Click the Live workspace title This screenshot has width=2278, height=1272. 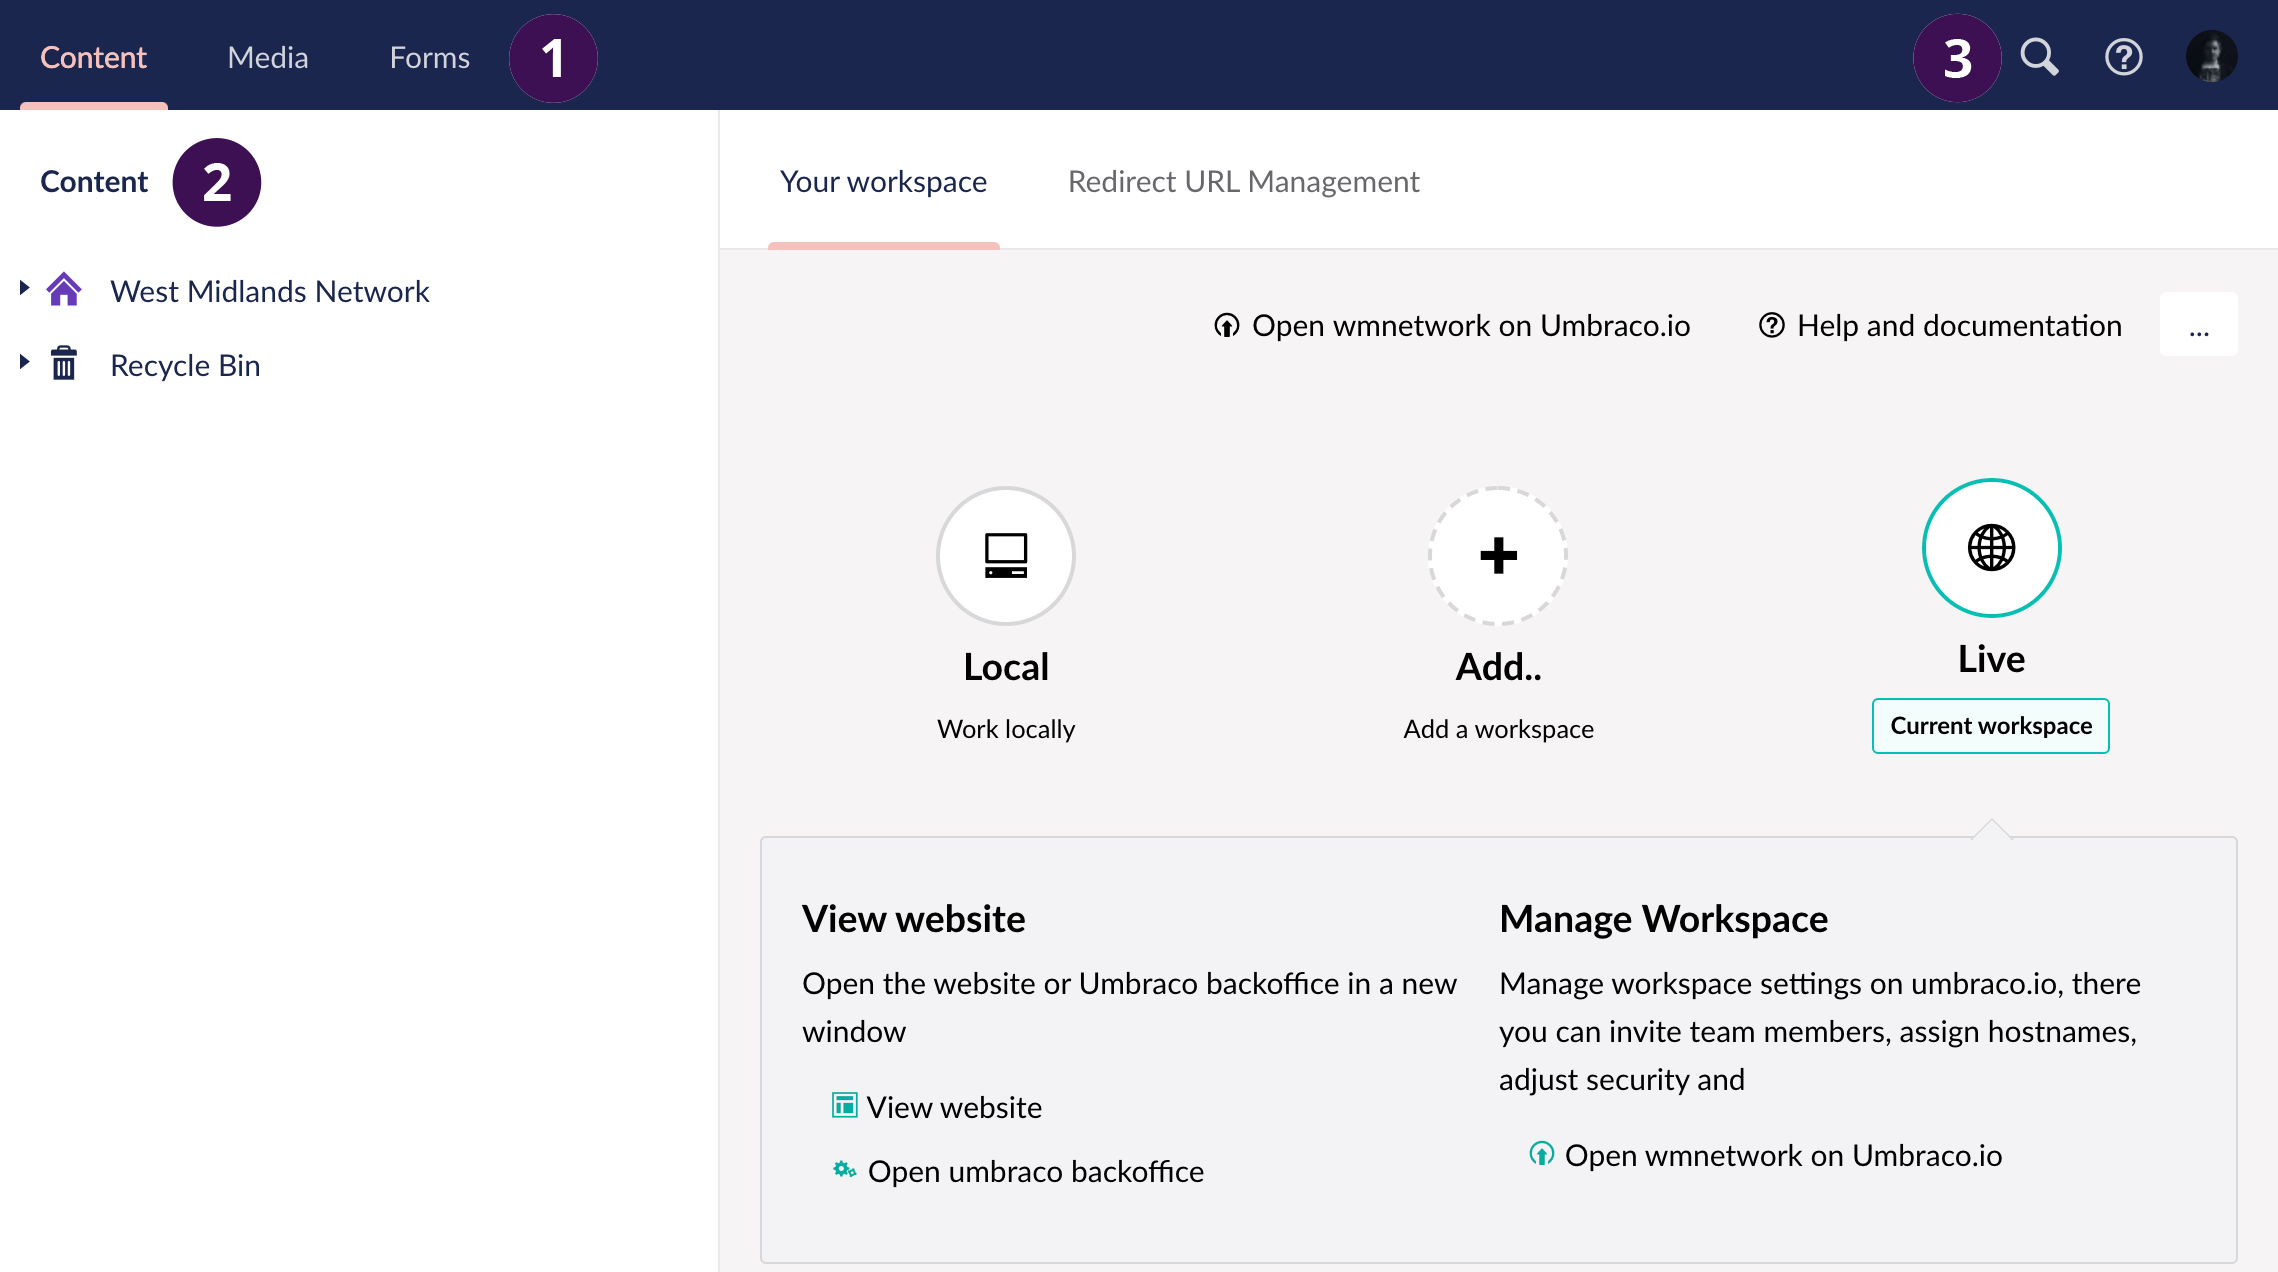[x=1991, y=659]
